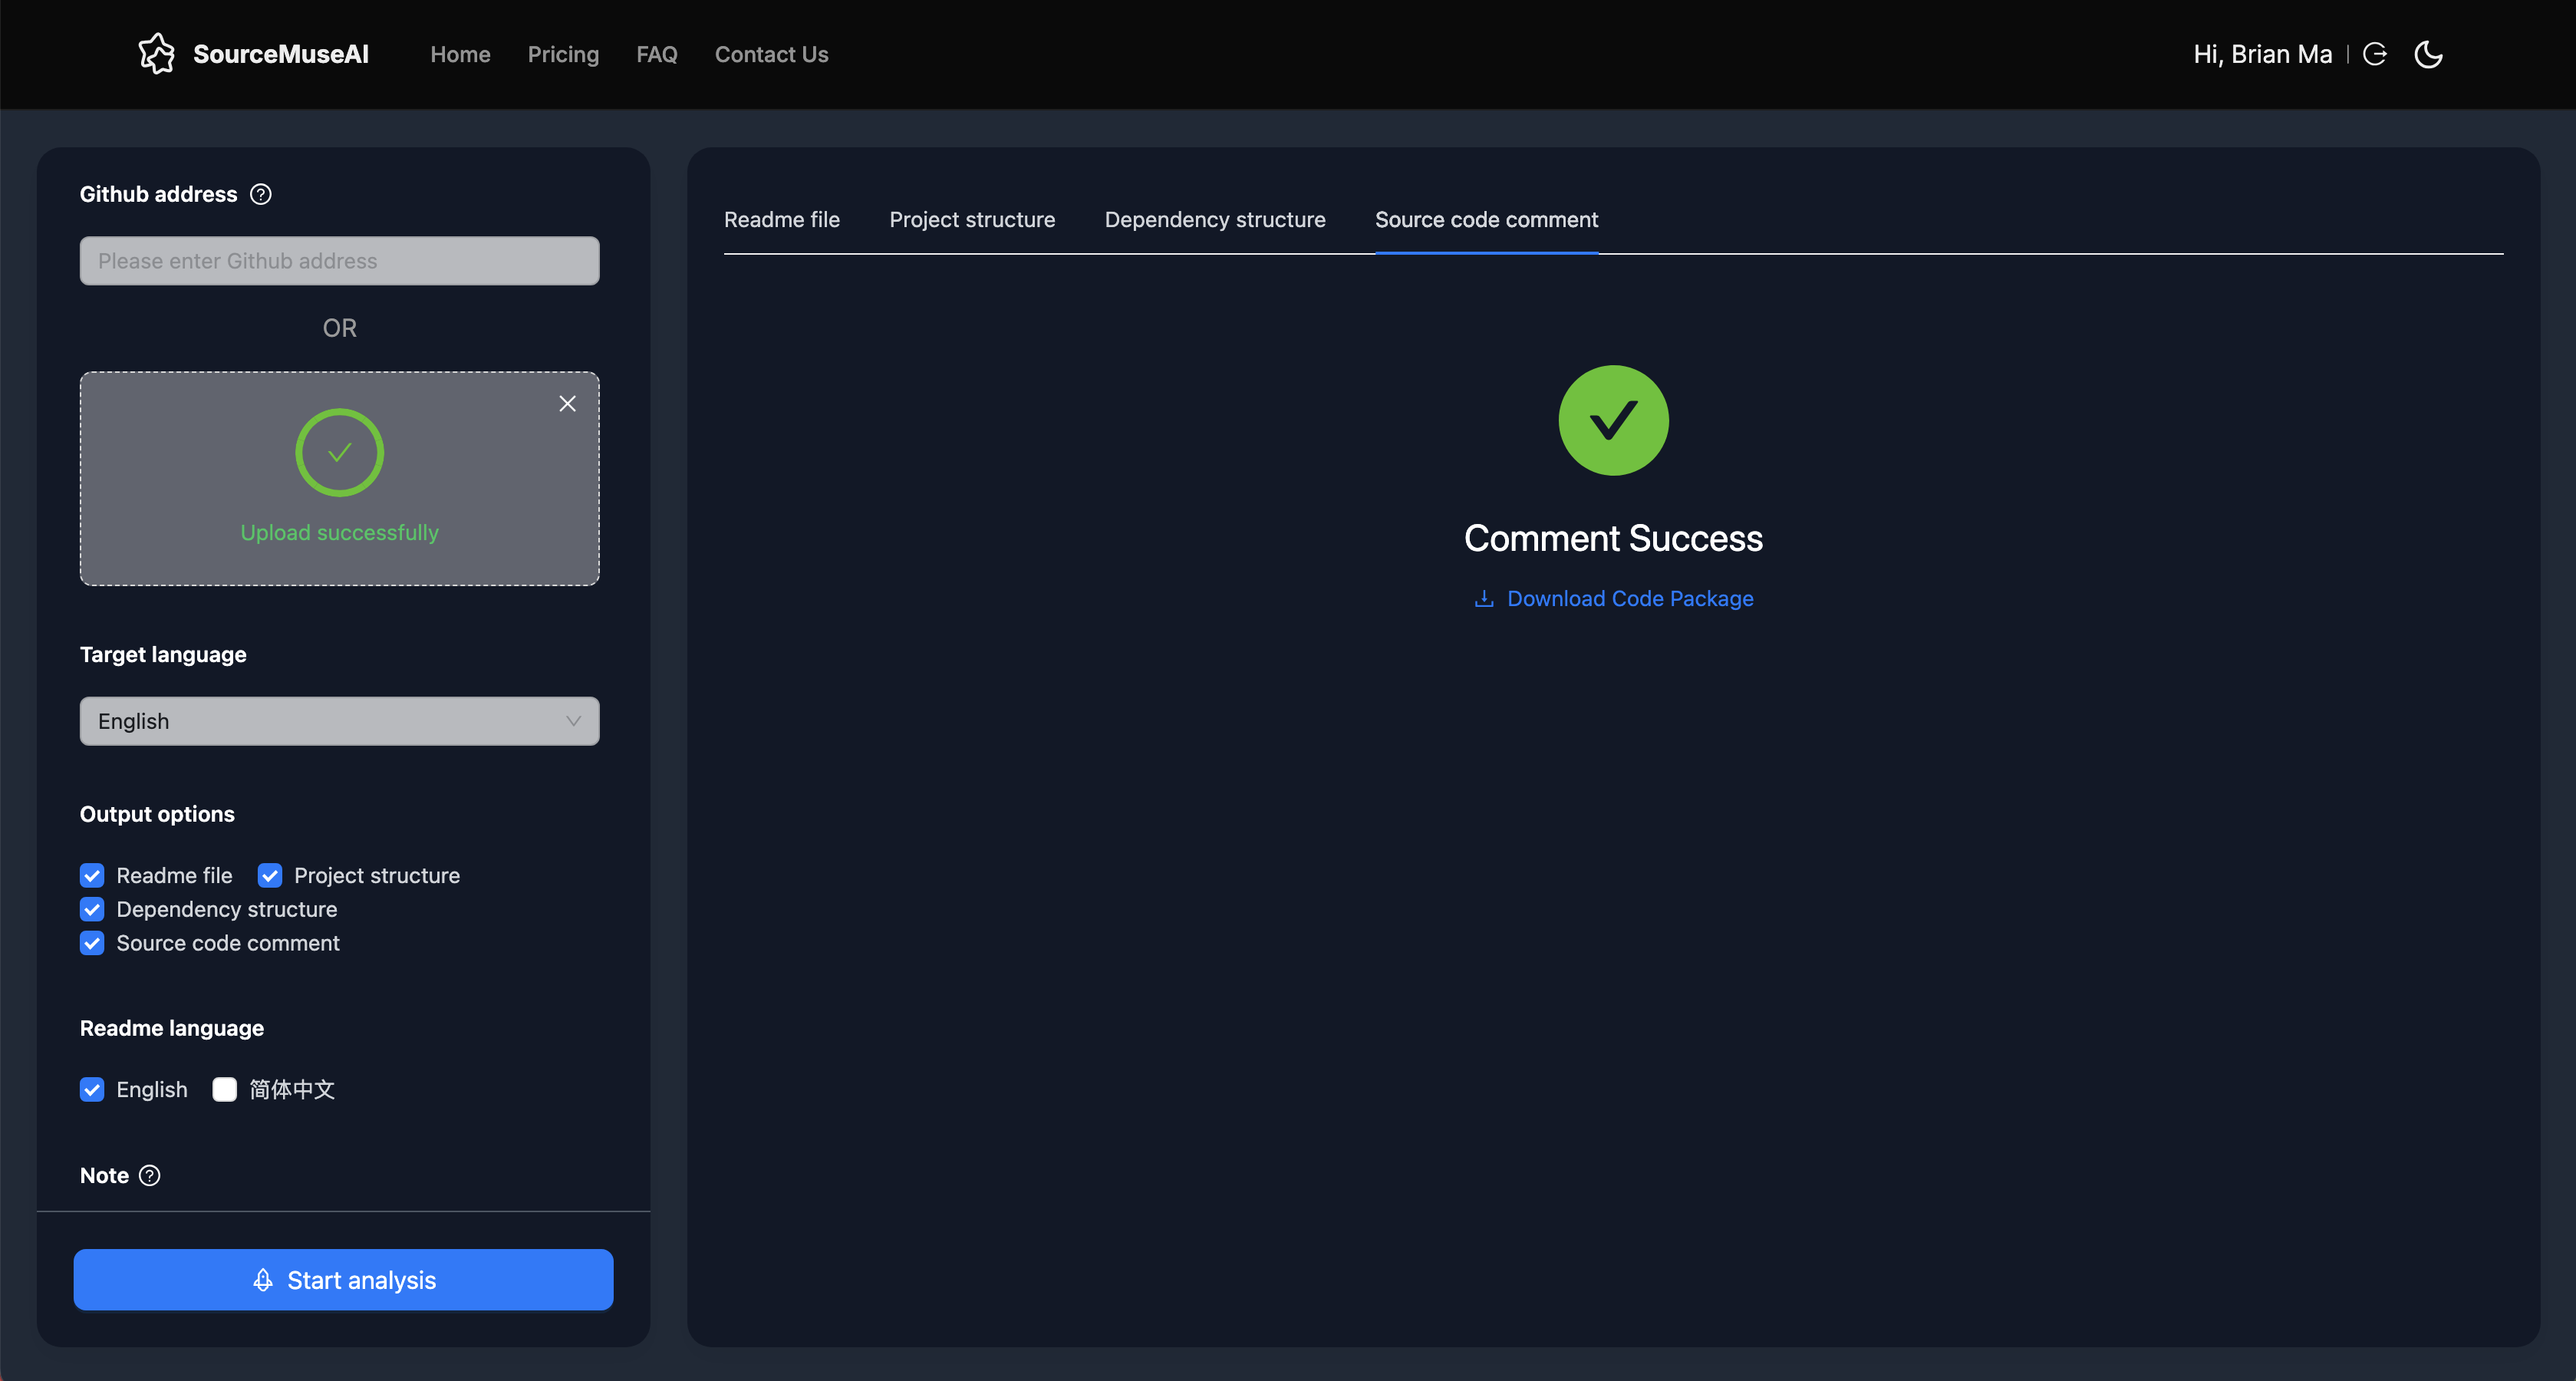The image size is (2576, 1381).
Task: Switch to the Readme file tab
Action: pos(780,218)
